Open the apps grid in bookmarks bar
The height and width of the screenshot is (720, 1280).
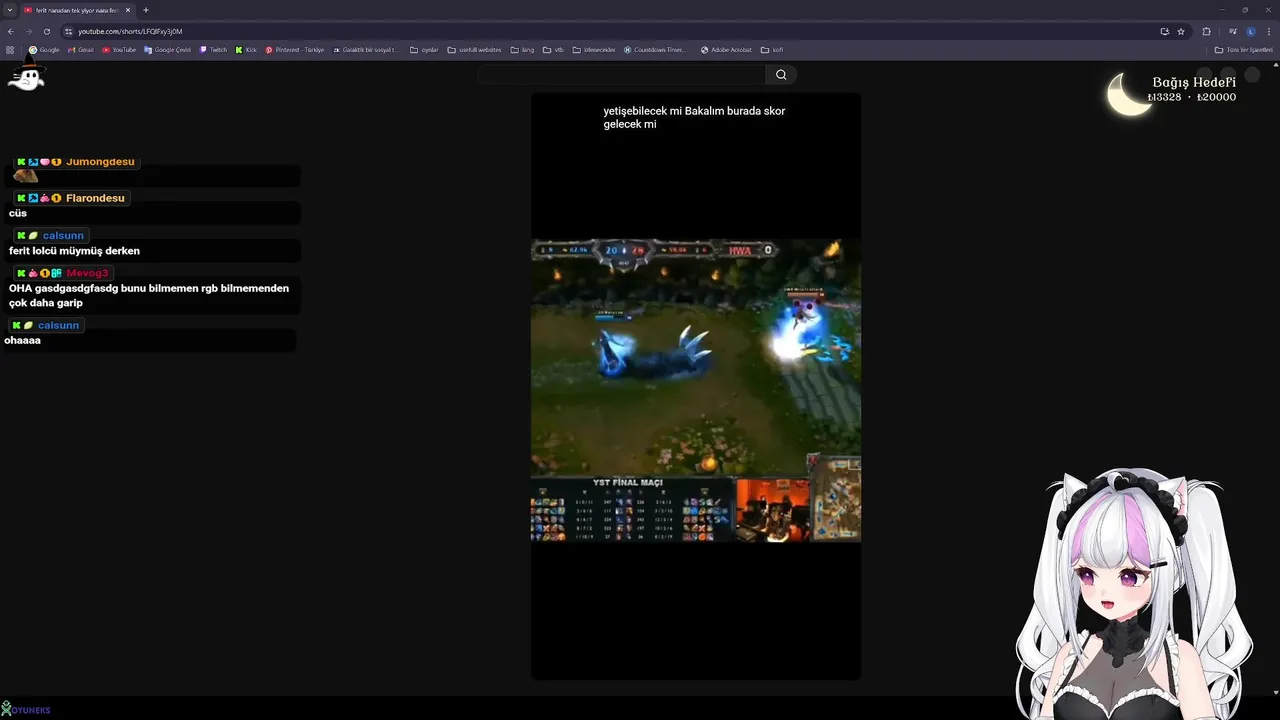10,49
